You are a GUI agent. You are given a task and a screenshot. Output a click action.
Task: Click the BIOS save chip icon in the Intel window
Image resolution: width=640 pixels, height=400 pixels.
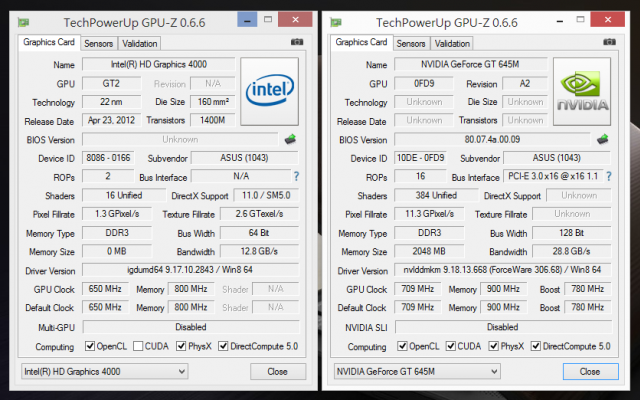(x=290, y=139)
